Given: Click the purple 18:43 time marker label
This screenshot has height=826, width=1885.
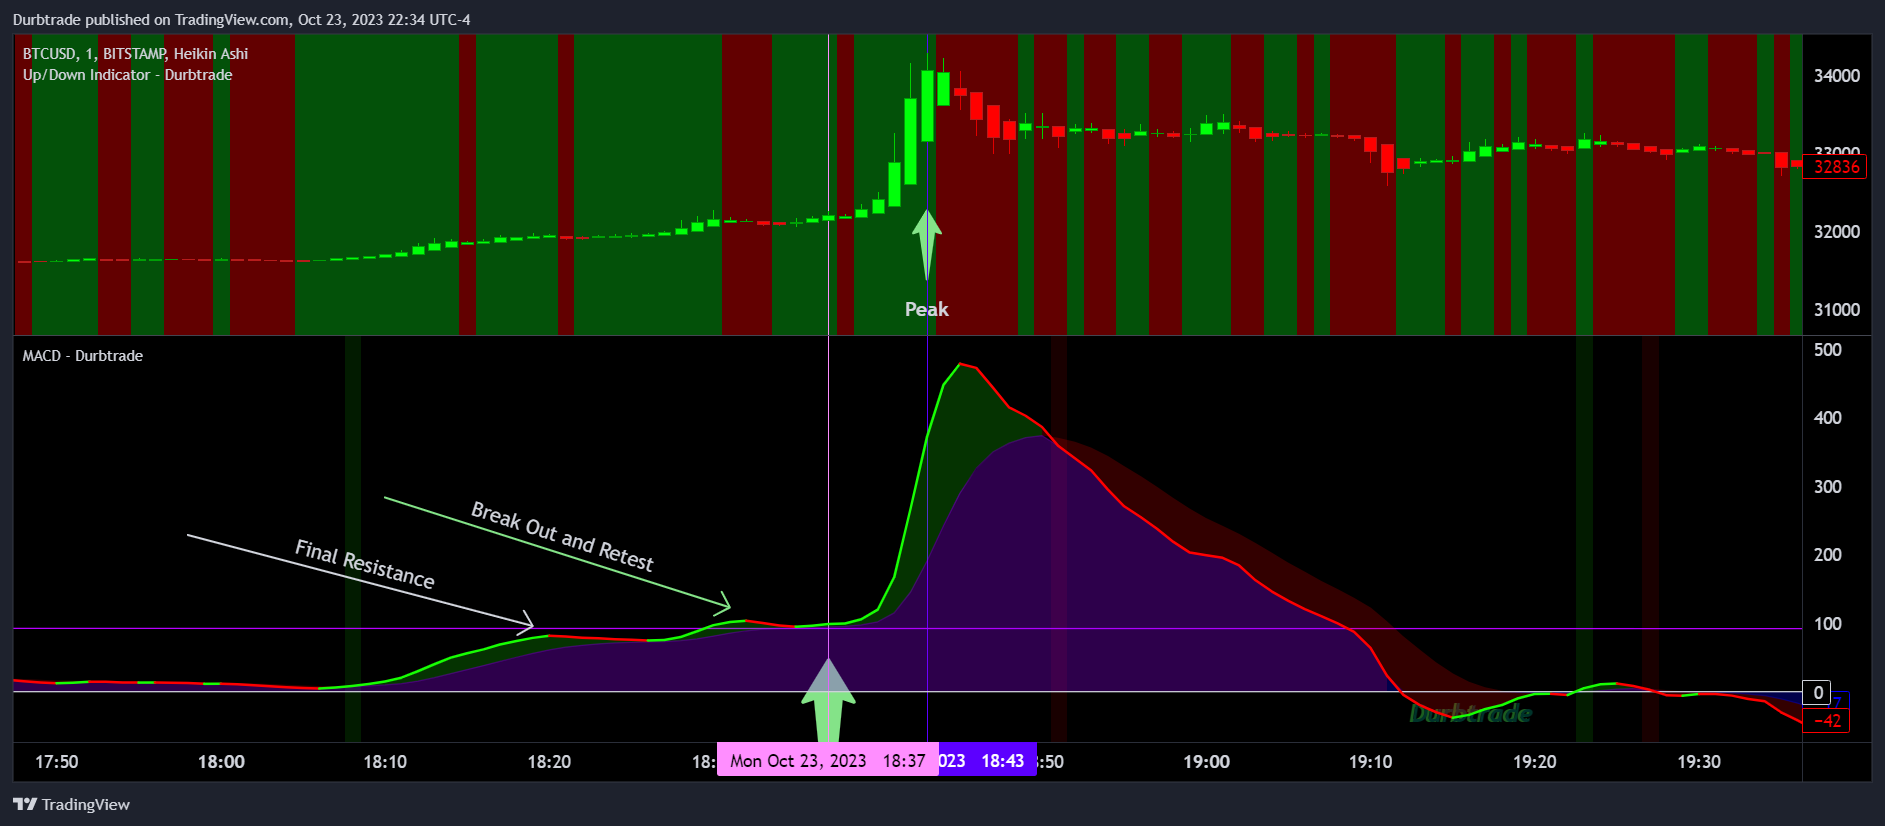Looking at the screenshot, I should (x=987, y=761).
